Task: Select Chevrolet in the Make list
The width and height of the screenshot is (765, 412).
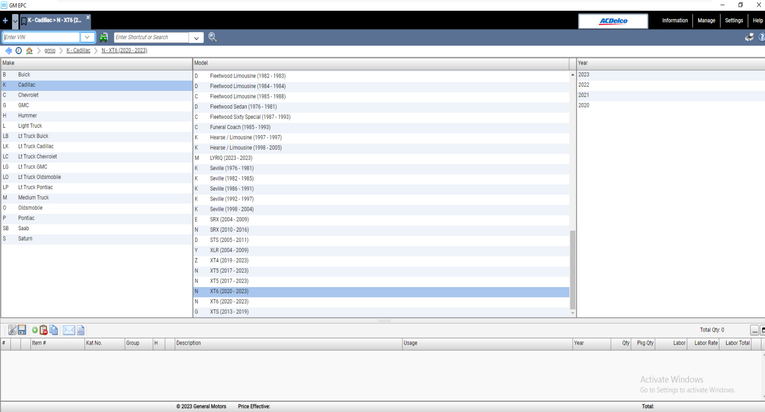Action: click(x=28, y=95)
